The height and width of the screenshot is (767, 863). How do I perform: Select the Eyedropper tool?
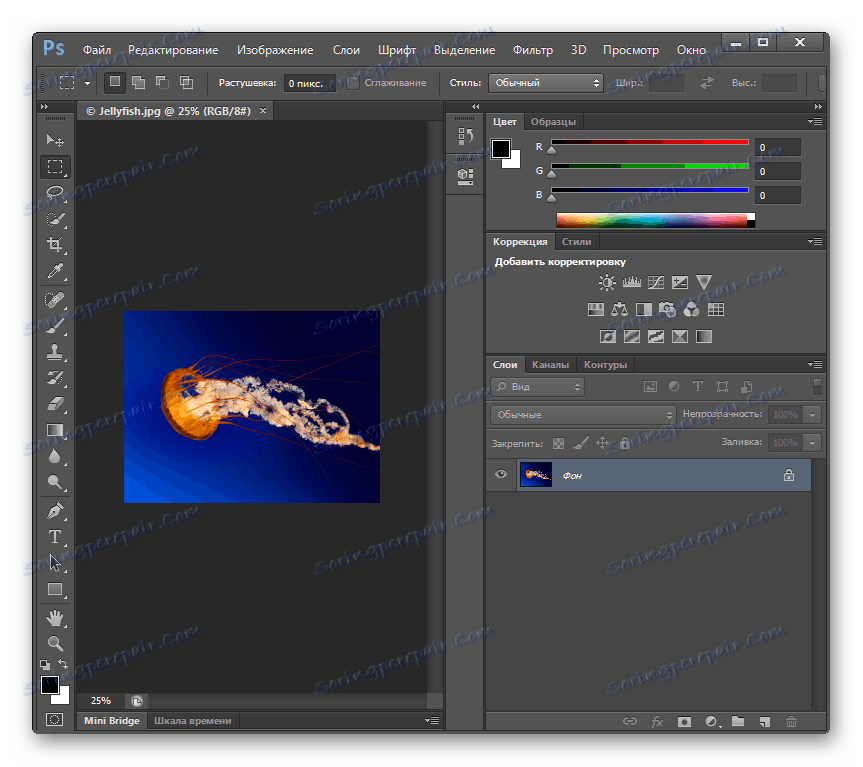pos(55,271)
